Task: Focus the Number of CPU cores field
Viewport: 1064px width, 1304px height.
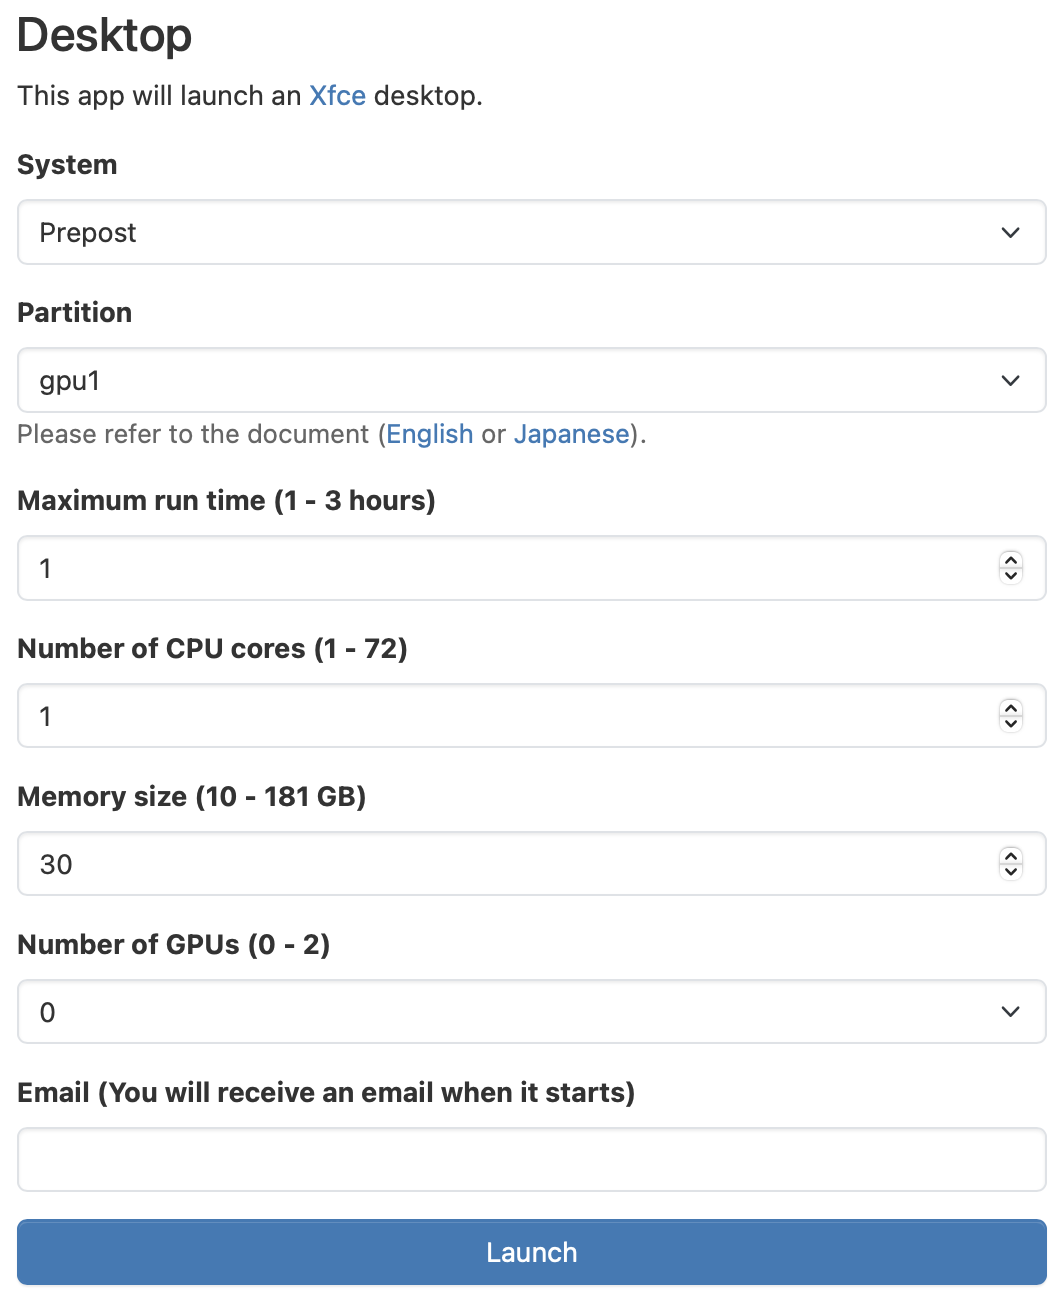Action: point(531,716)
